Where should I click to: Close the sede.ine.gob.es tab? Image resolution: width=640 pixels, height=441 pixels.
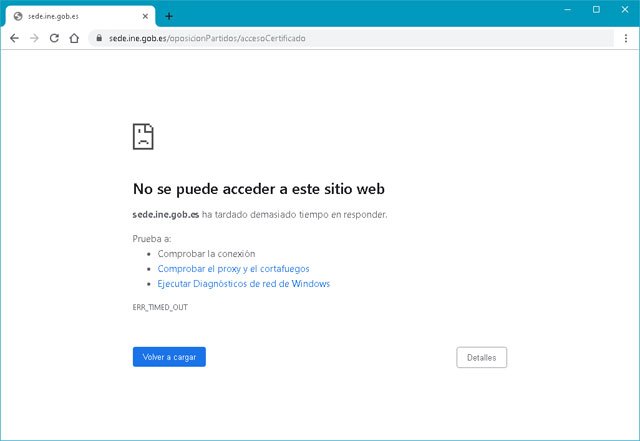[x=146, y=16]
